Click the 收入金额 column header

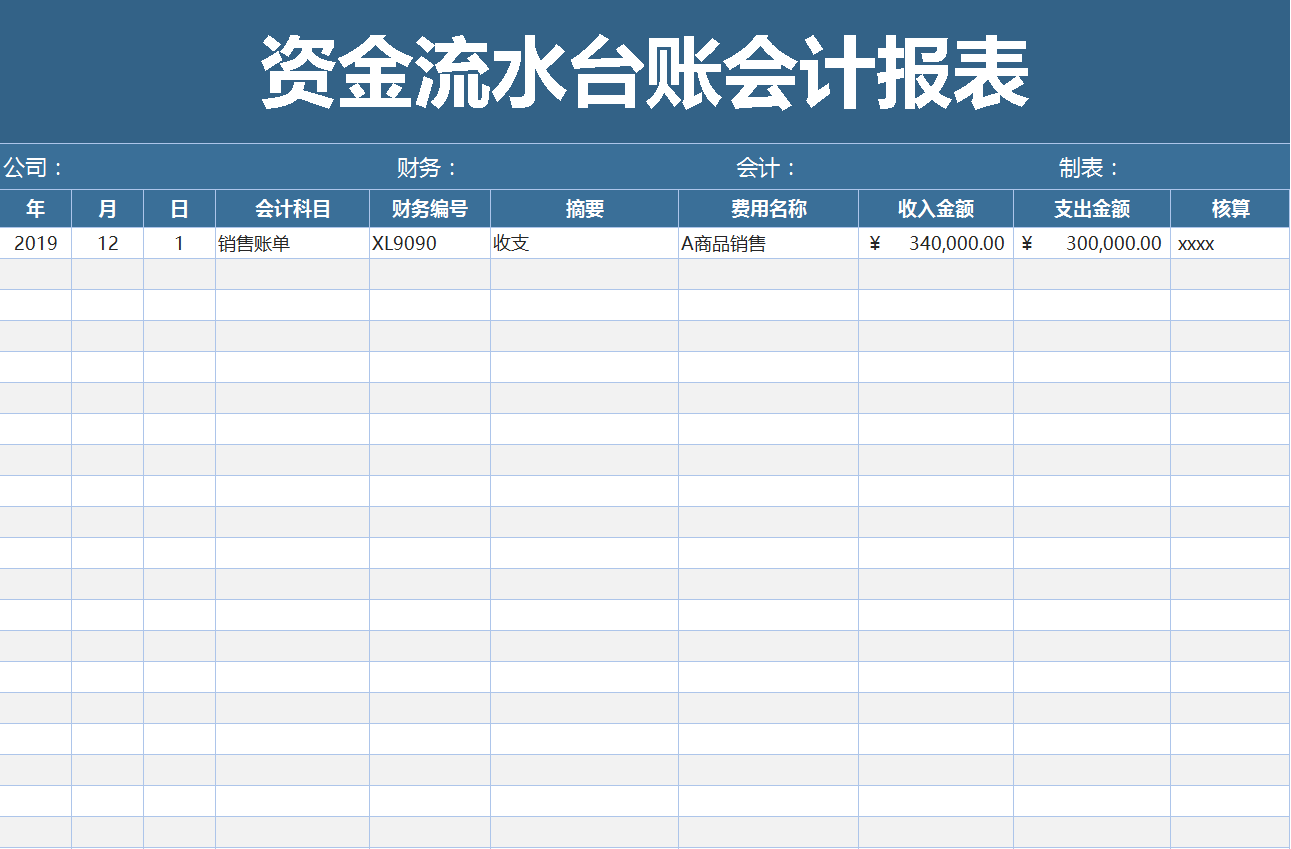[x=936, y=209]
